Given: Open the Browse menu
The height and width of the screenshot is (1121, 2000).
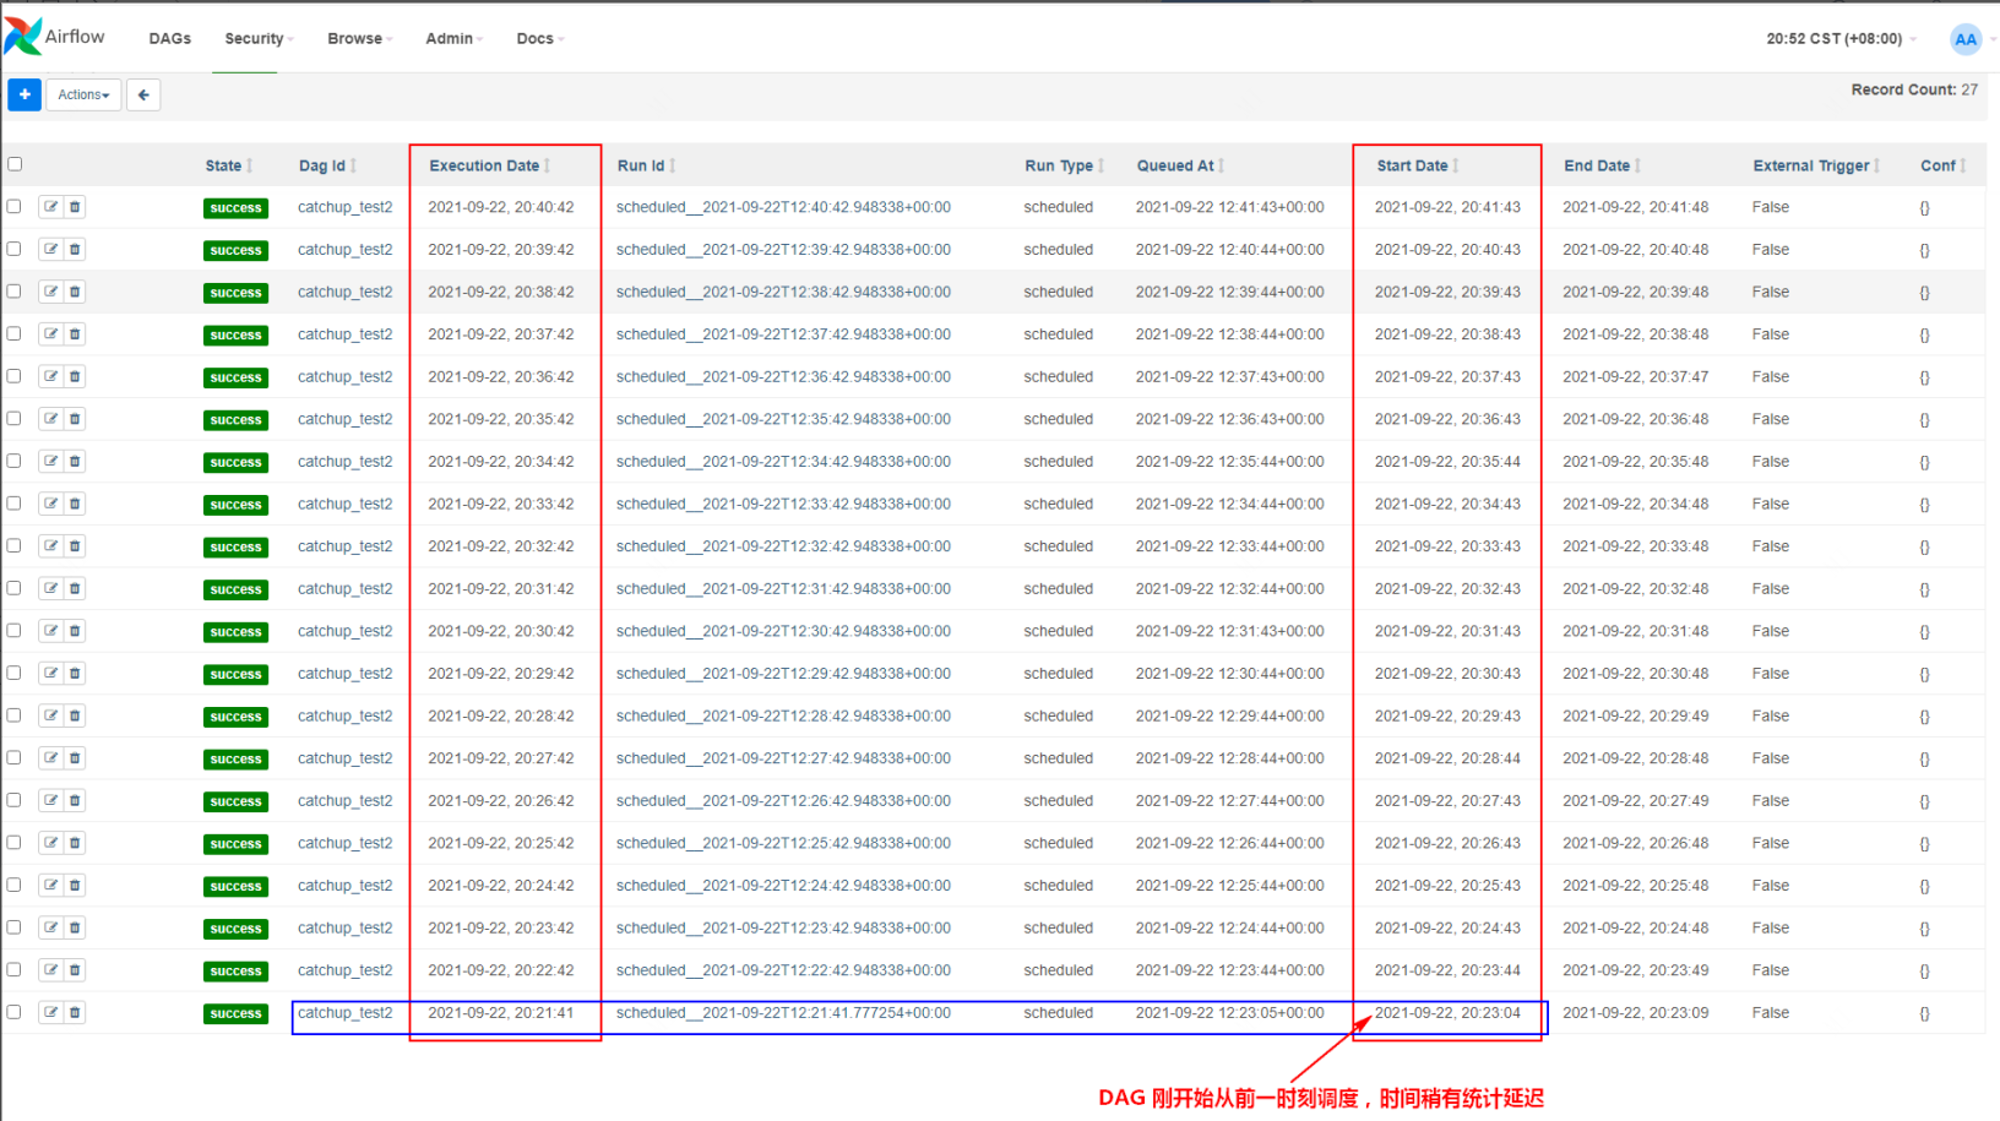Looking at the screenshot, I should (360, 38).
